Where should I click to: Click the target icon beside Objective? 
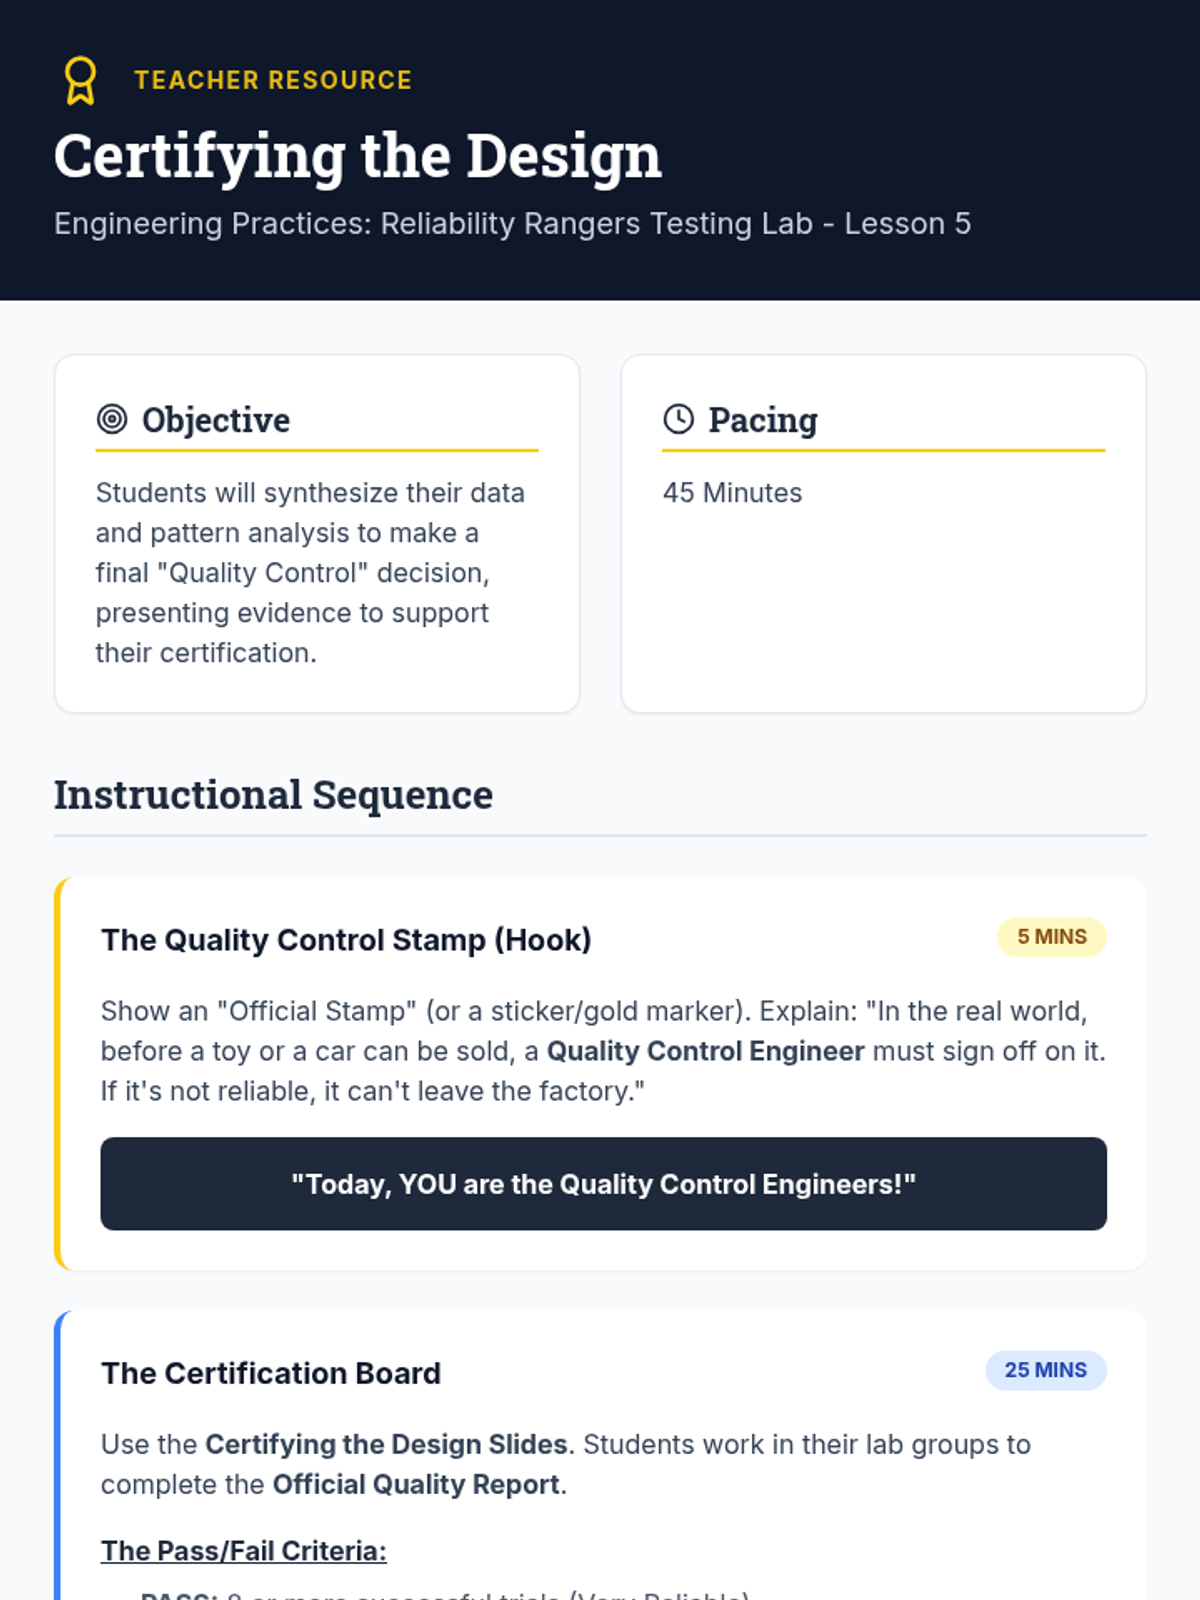point(112,419)
